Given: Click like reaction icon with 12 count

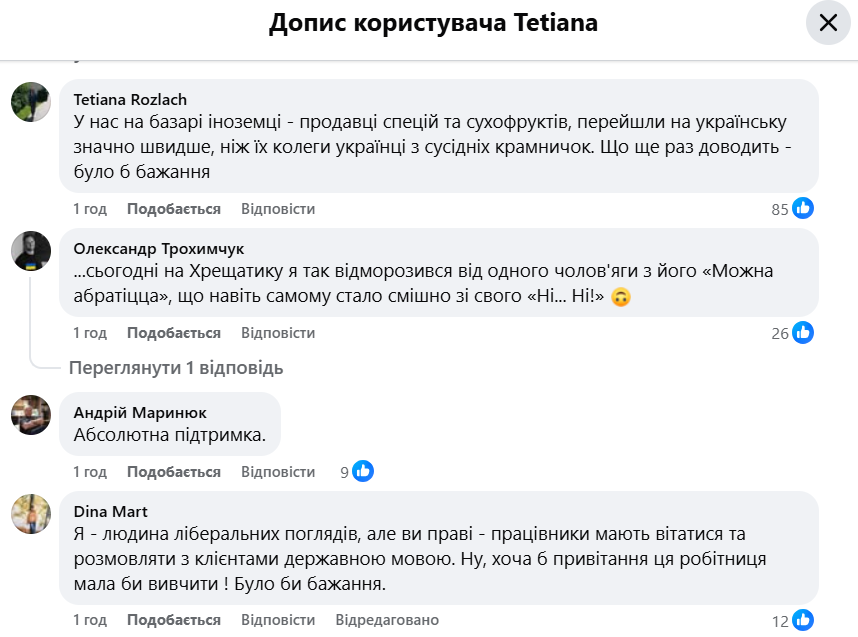Looking at the screenshot, I should click(803, 620).
